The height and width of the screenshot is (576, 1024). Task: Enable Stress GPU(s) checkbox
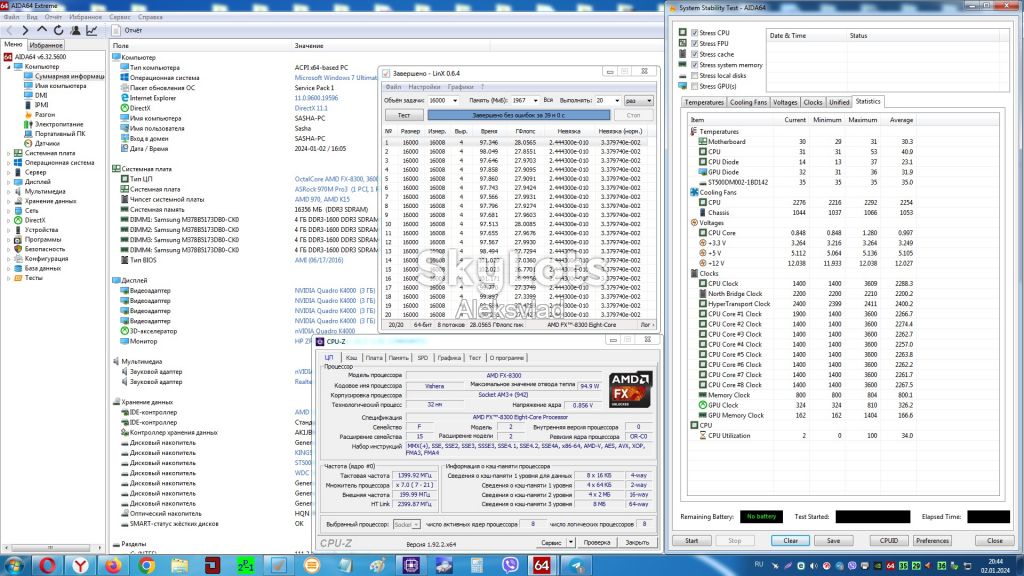tap(694, 86)
